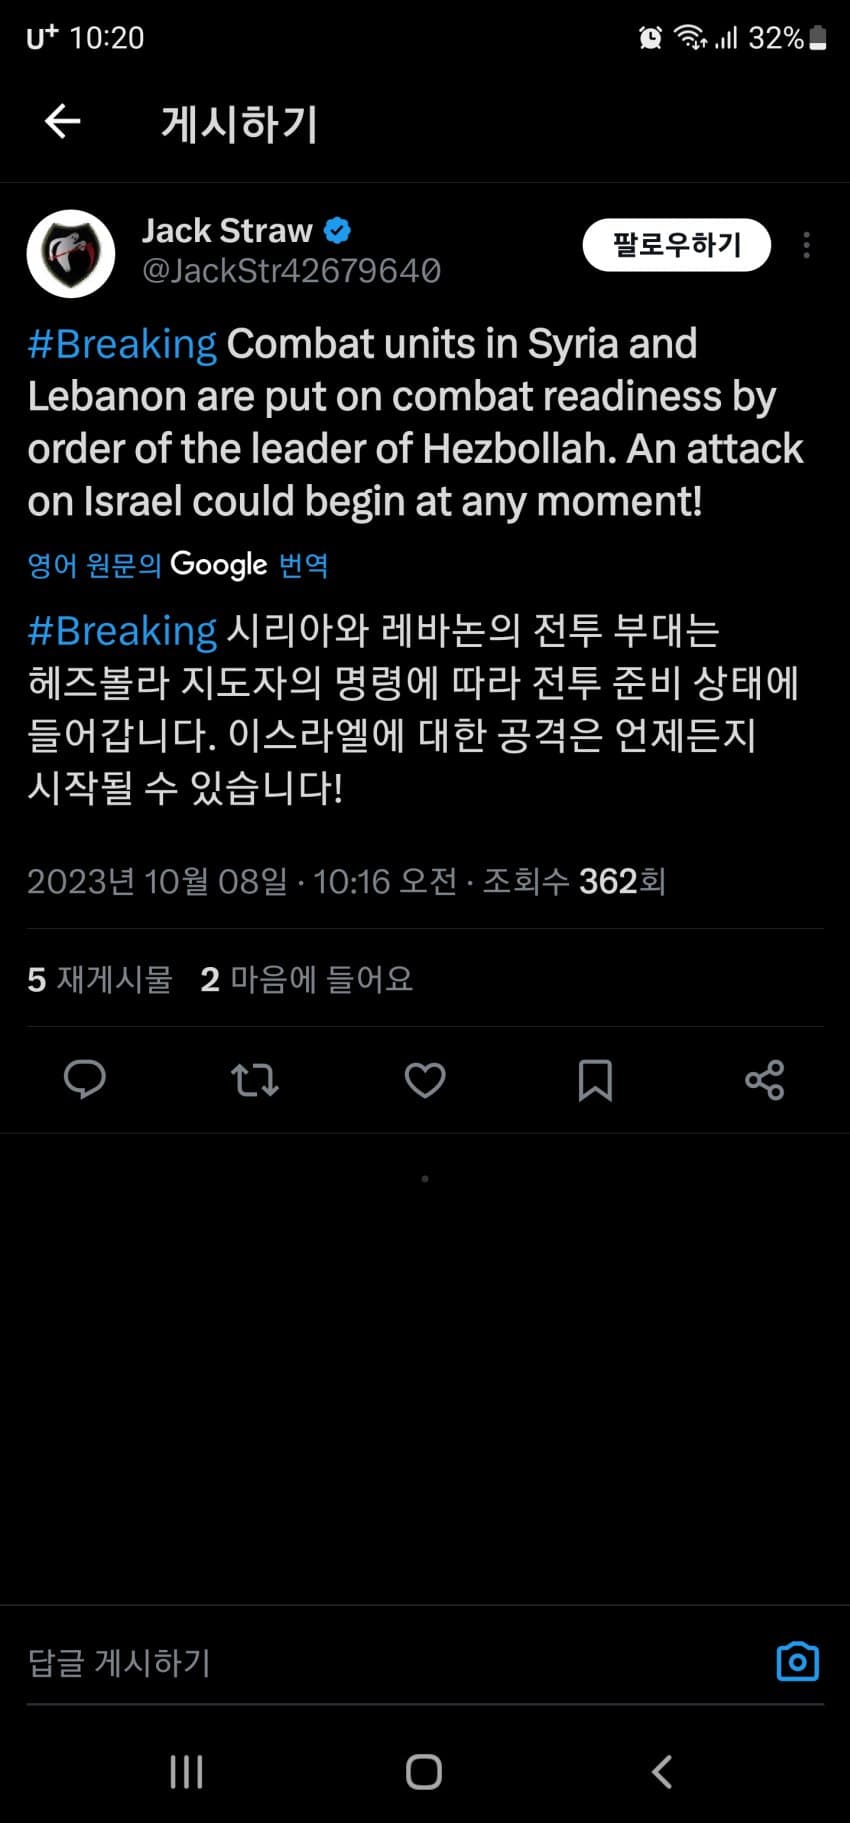Tap the #Breaking hashtag in English text
The height and width of the screenshot is (1823, 850).
pyautogui.click(x=122, y=344)
